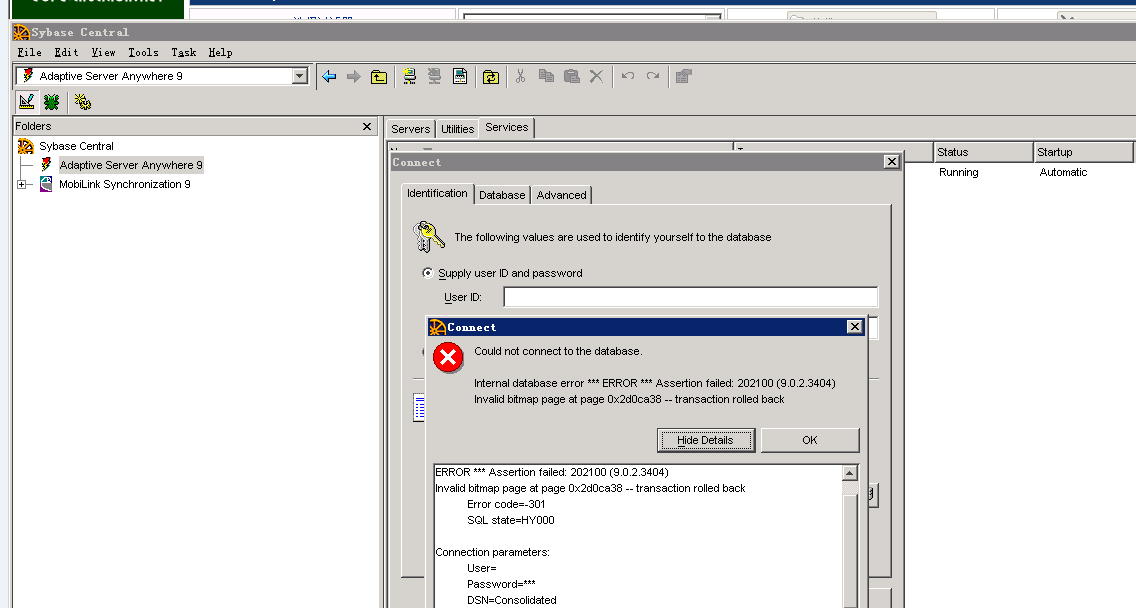Click the Running status cell

tap(958, 172)
